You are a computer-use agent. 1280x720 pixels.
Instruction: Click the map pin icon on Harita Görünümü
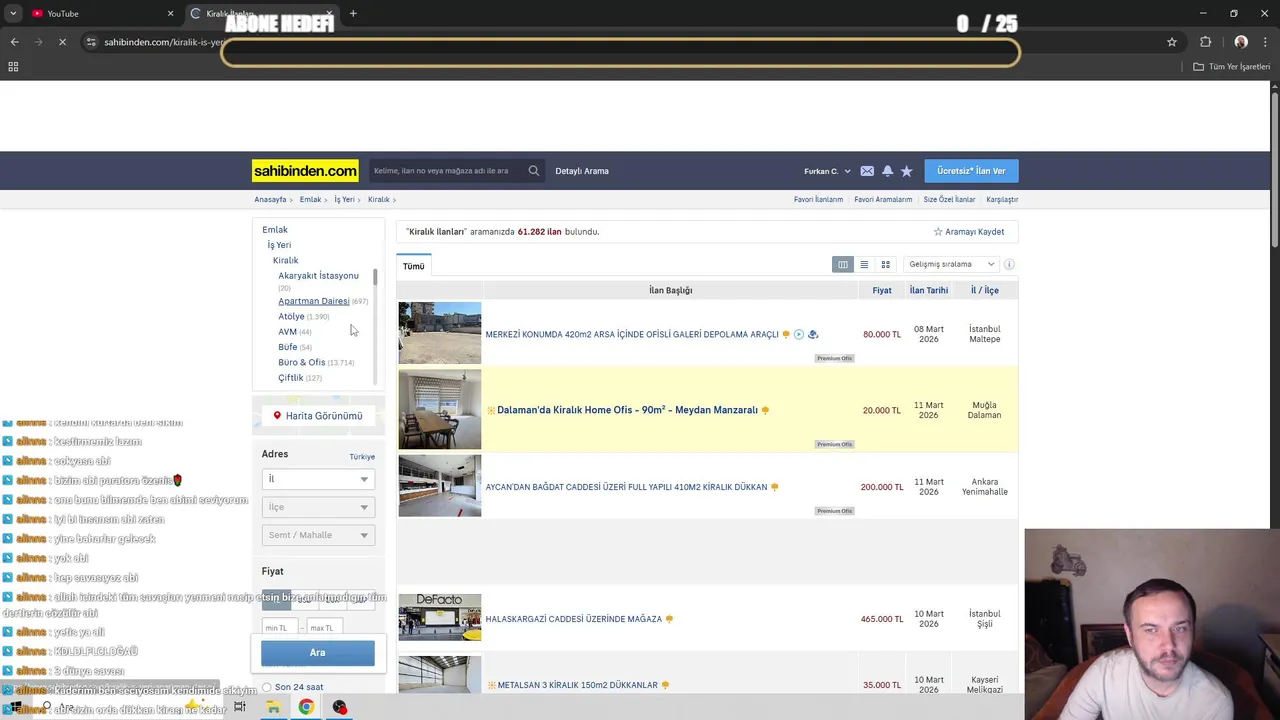(277, 415)
